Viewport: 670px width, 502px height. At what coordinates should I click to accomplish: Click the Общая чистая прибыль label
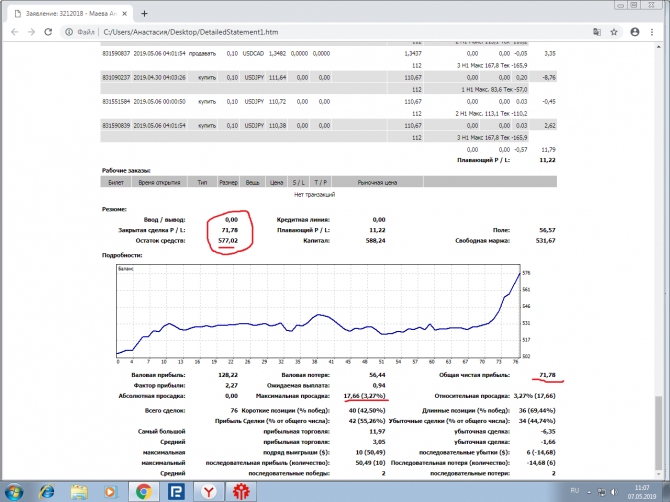tap(474, 375)
